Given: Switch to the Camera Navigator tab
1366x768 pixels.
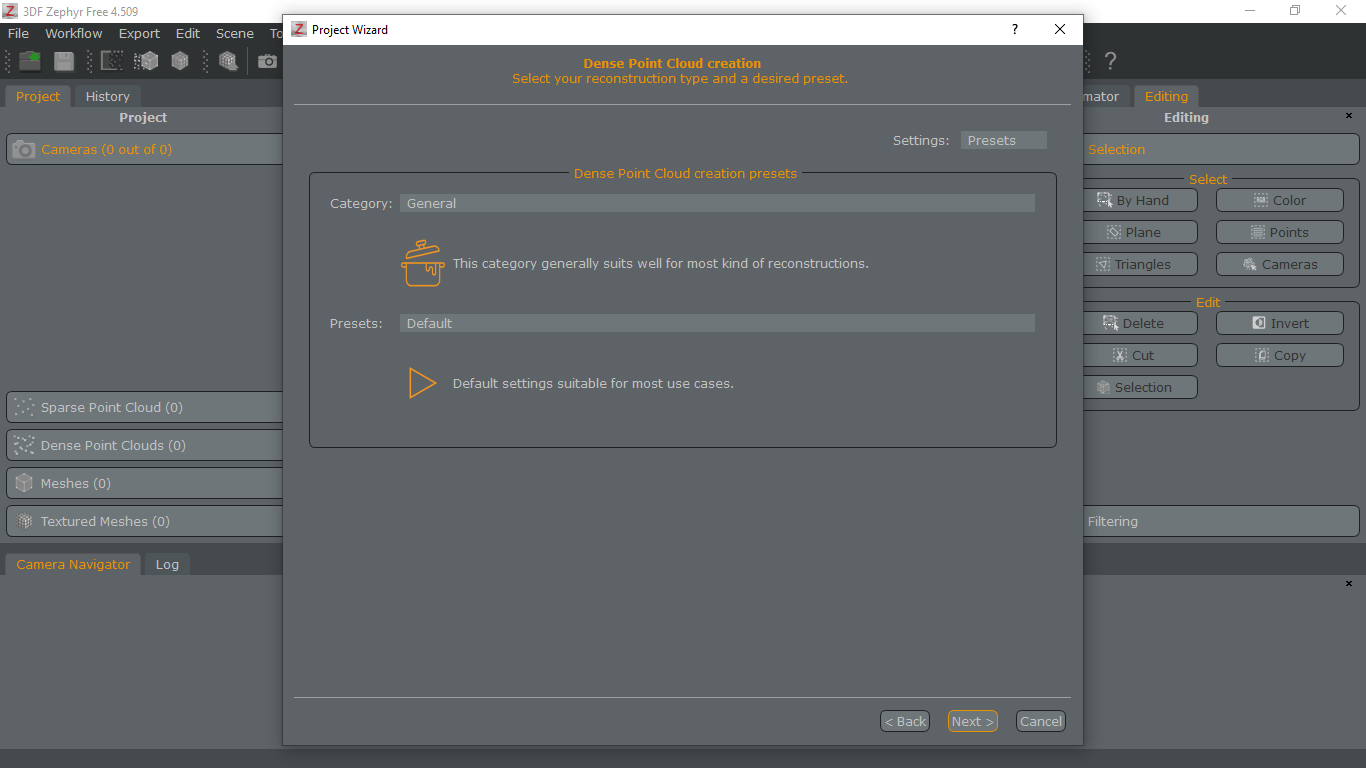Looking at the screenshot, I should pyautogui.click(x=73, y=564).
